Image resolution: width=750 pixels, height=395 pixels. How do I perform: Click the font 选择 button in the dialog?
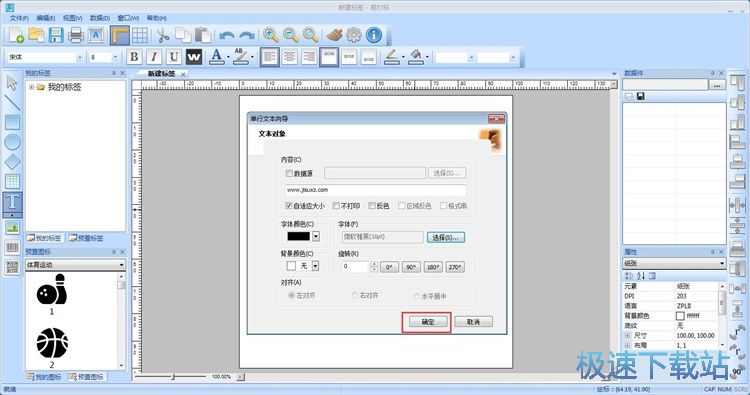pyautogui.click(x=446, y=237)
